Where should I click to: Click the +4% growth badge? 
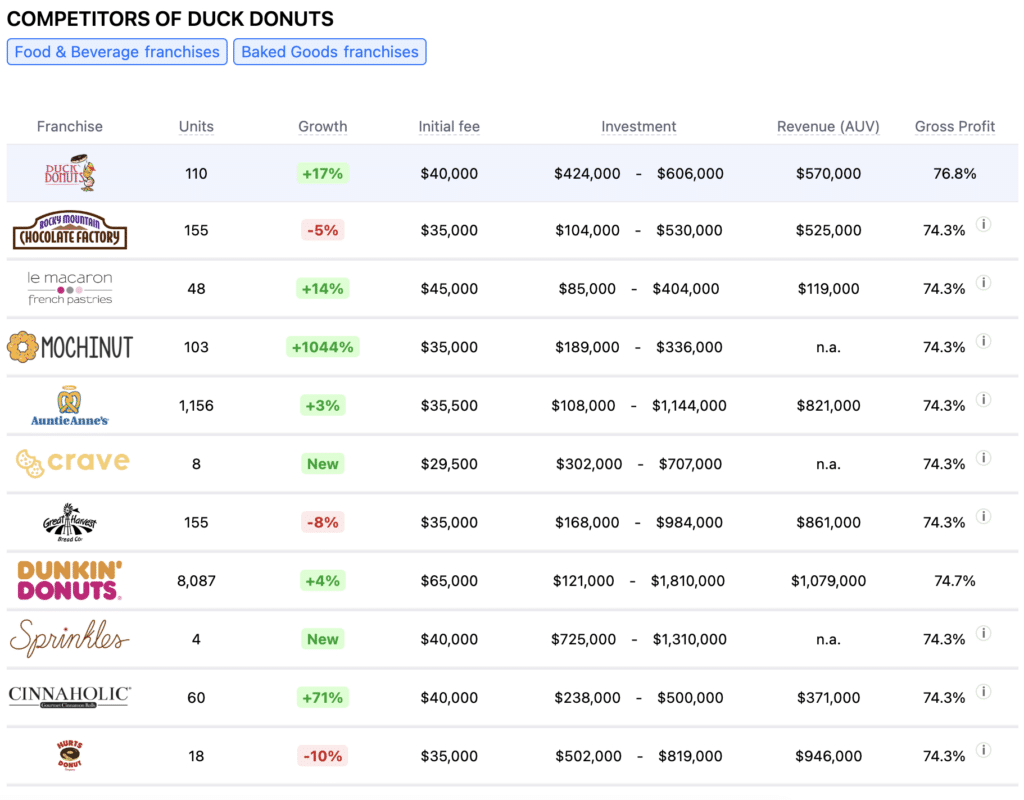pos(323,581)
